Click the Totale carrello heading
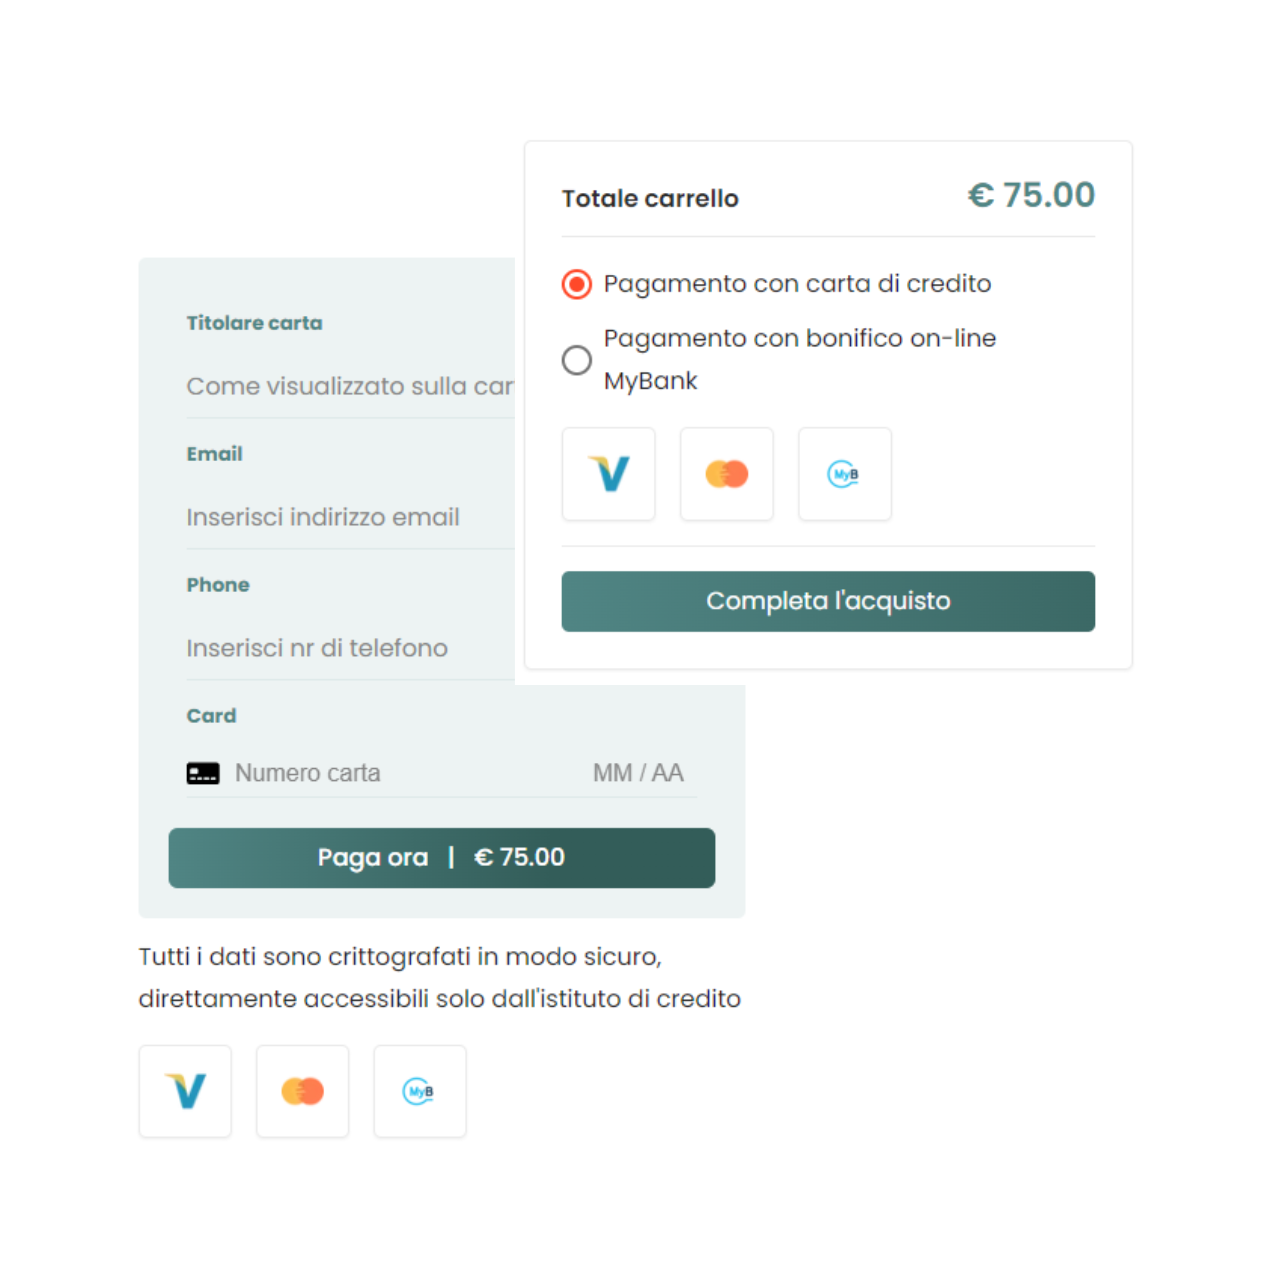1280x1280 pixels. coord(650,199)
